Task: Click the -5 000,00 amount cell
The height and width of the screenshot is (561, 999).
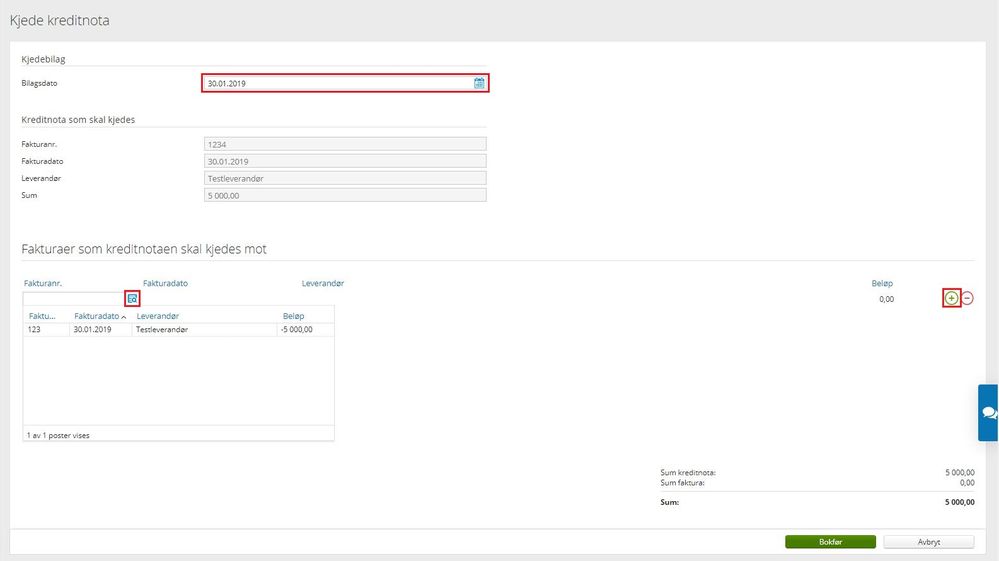Action: point(297,330)
